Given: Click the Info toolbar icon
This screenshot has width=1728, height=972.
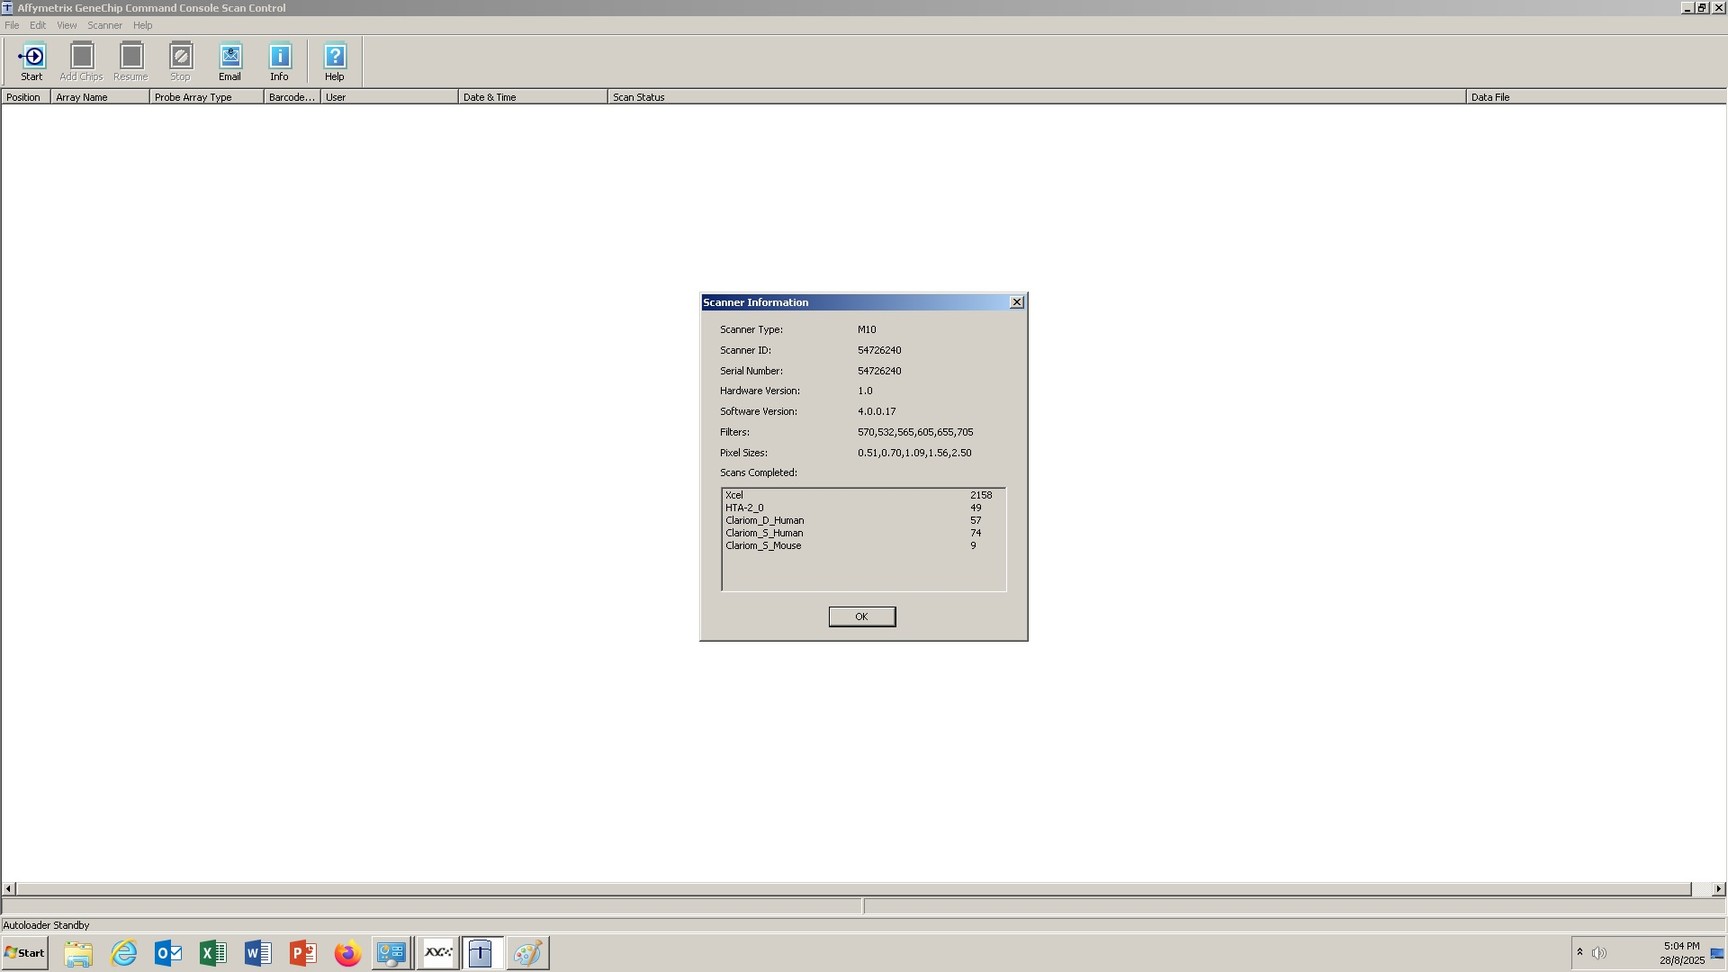Looking at the screenshot, I should pos(279,61).
